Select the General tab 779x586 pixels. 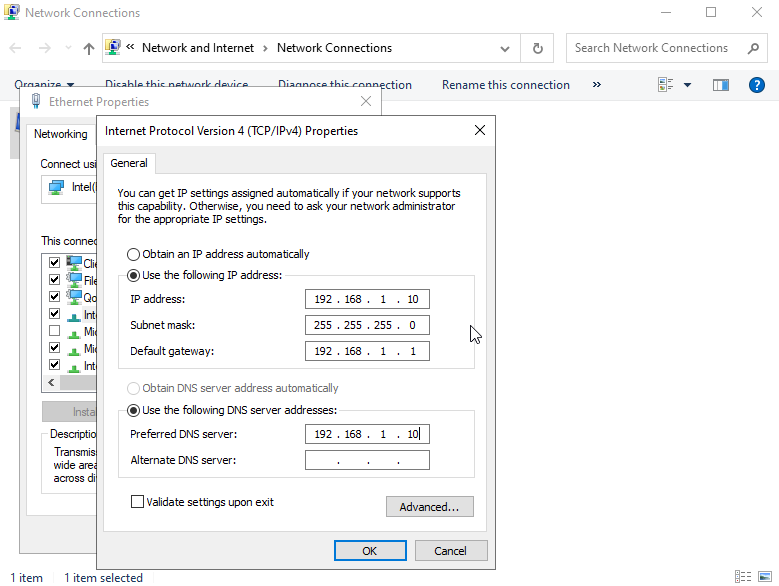tap(129, 163)
